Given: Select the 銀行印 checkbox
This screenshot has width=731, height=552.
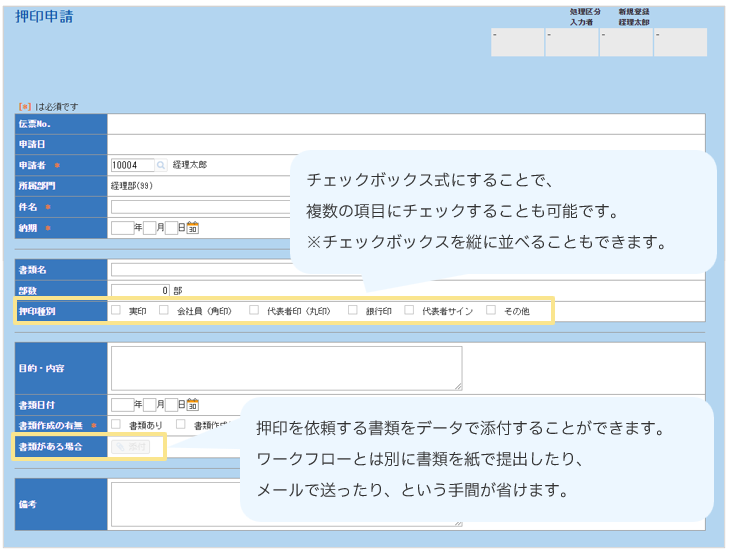Looking at the screenshot, I should coord(353,311).
